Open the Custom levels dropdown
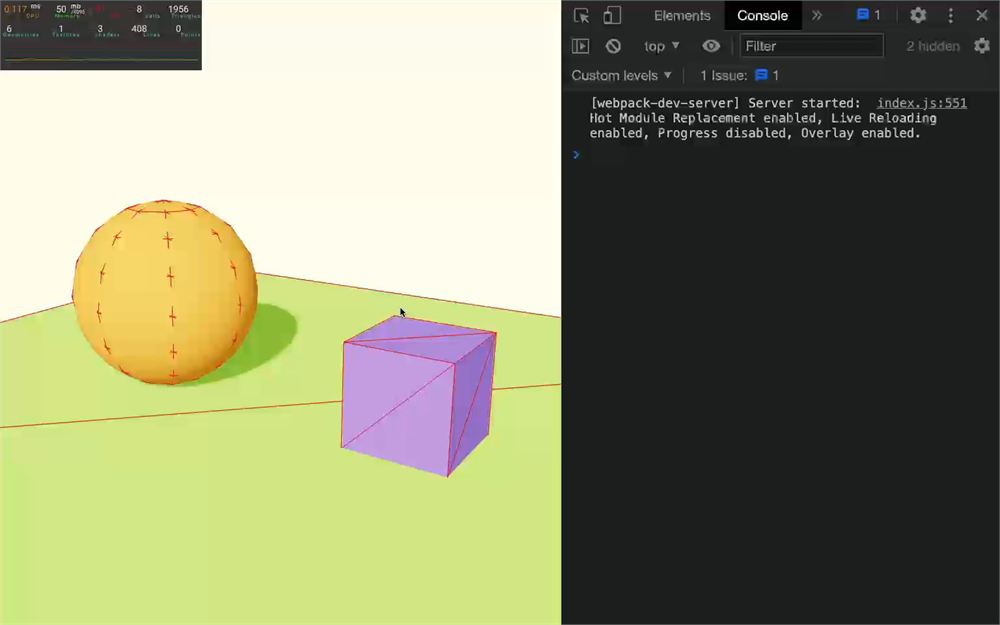1000x625 pixels. tap(621, 75)
